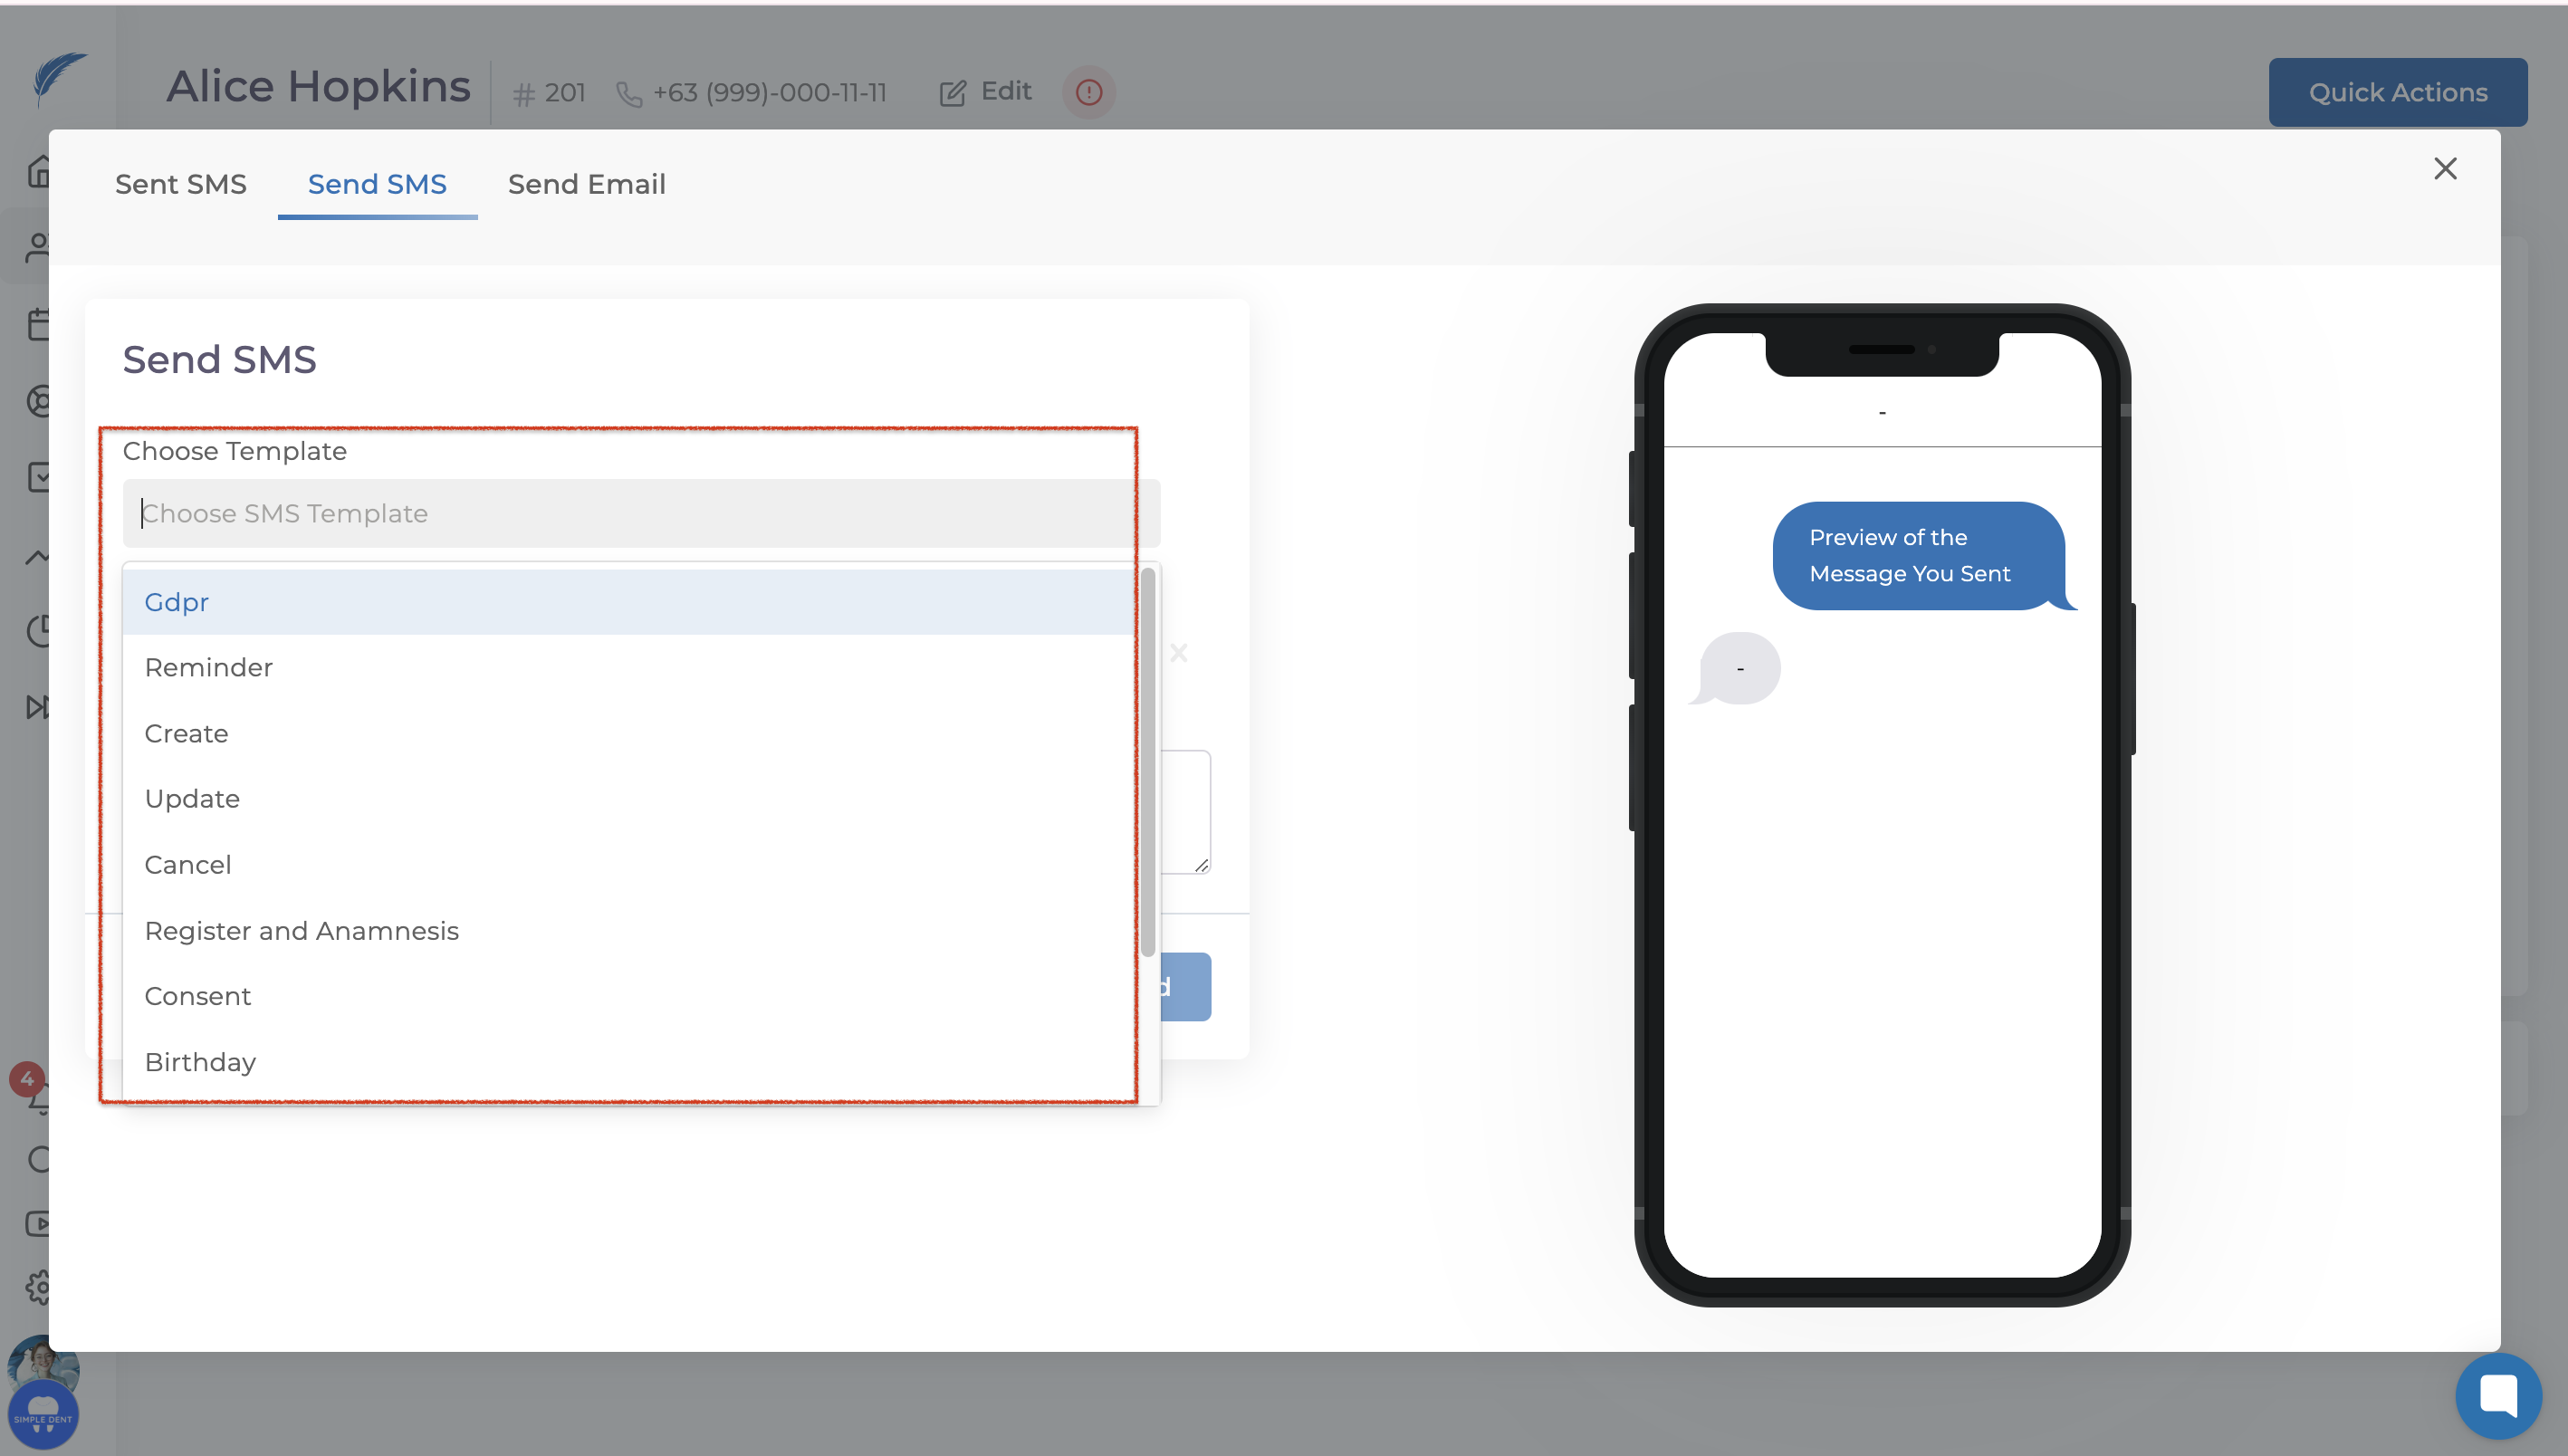The height and width of the screenshot is (1456, 2568).
Task: Close the SMS modal dialog
Action: point(2444,168)
